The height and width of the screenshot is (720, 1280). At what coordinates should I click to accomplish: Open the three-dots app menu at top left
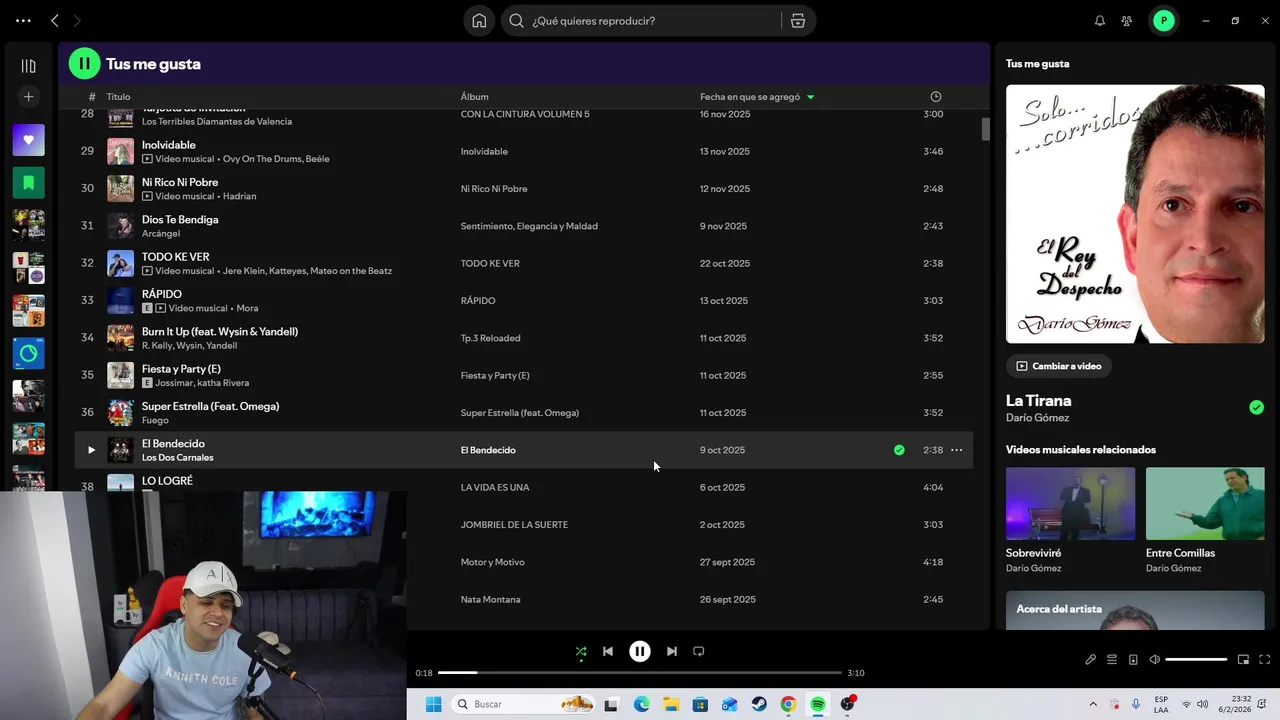23,21
